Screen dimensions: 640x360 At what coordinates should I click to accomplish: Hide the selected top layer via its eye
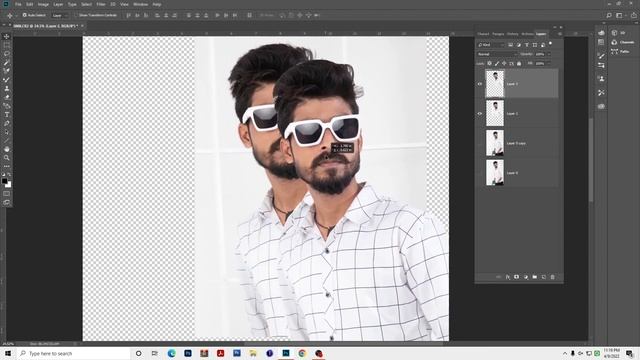tap(480, 84)
